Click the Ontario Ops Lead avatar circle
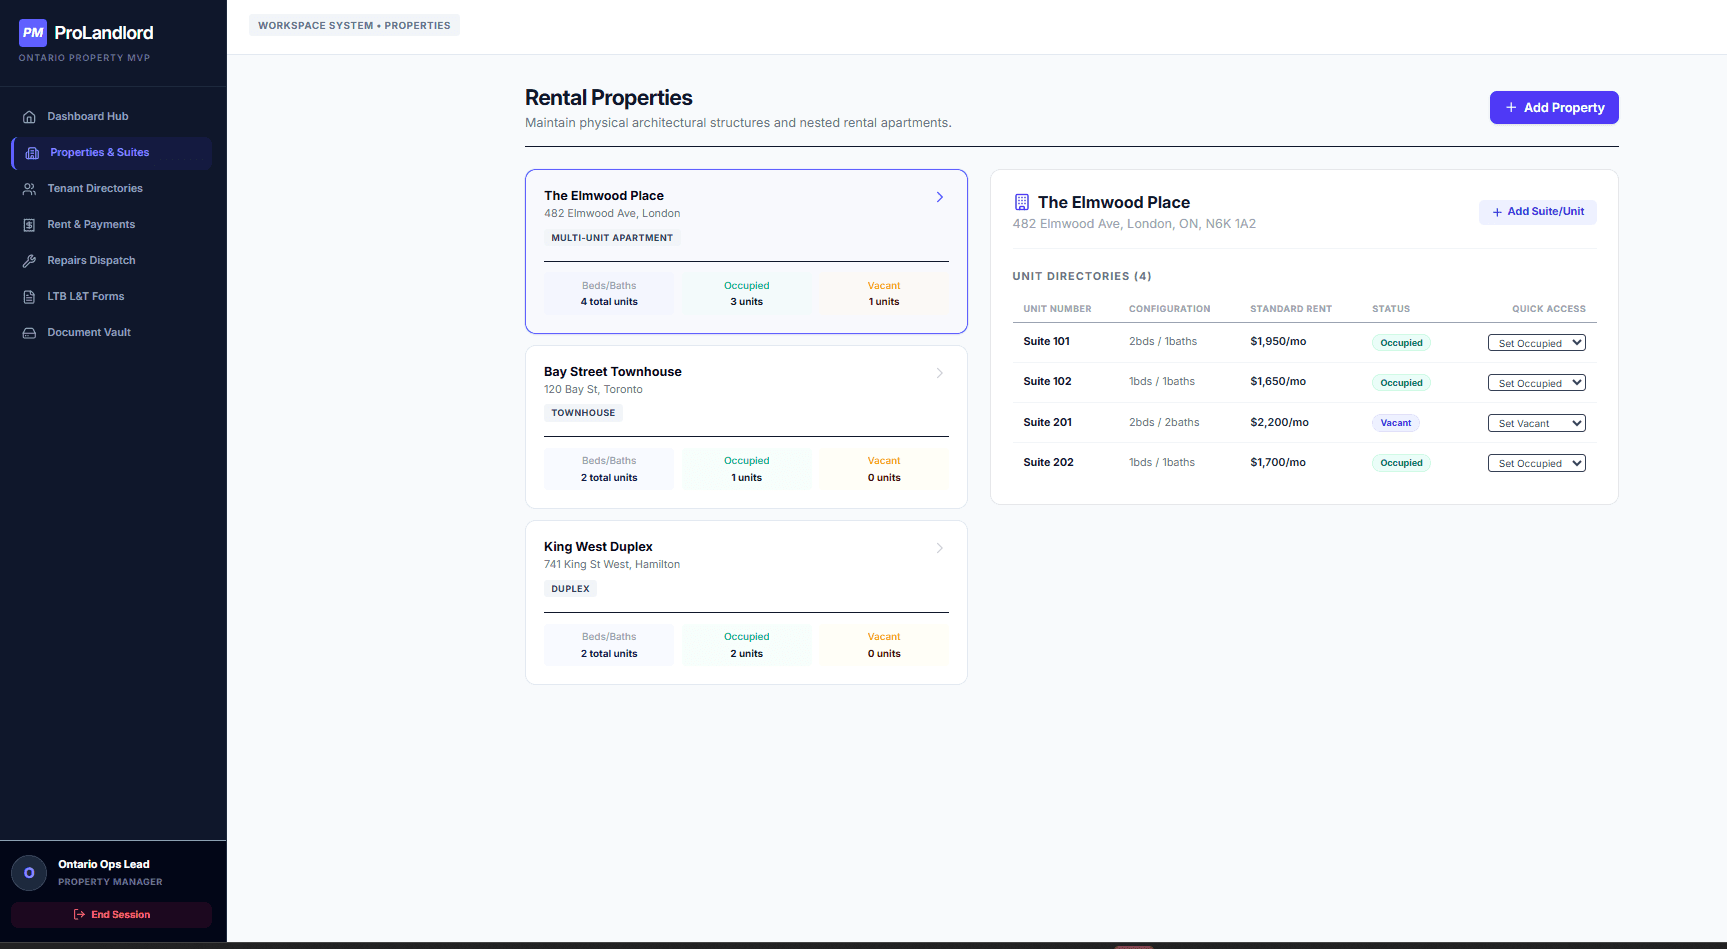The image size is (1727, 949). [x=29, y=873]
